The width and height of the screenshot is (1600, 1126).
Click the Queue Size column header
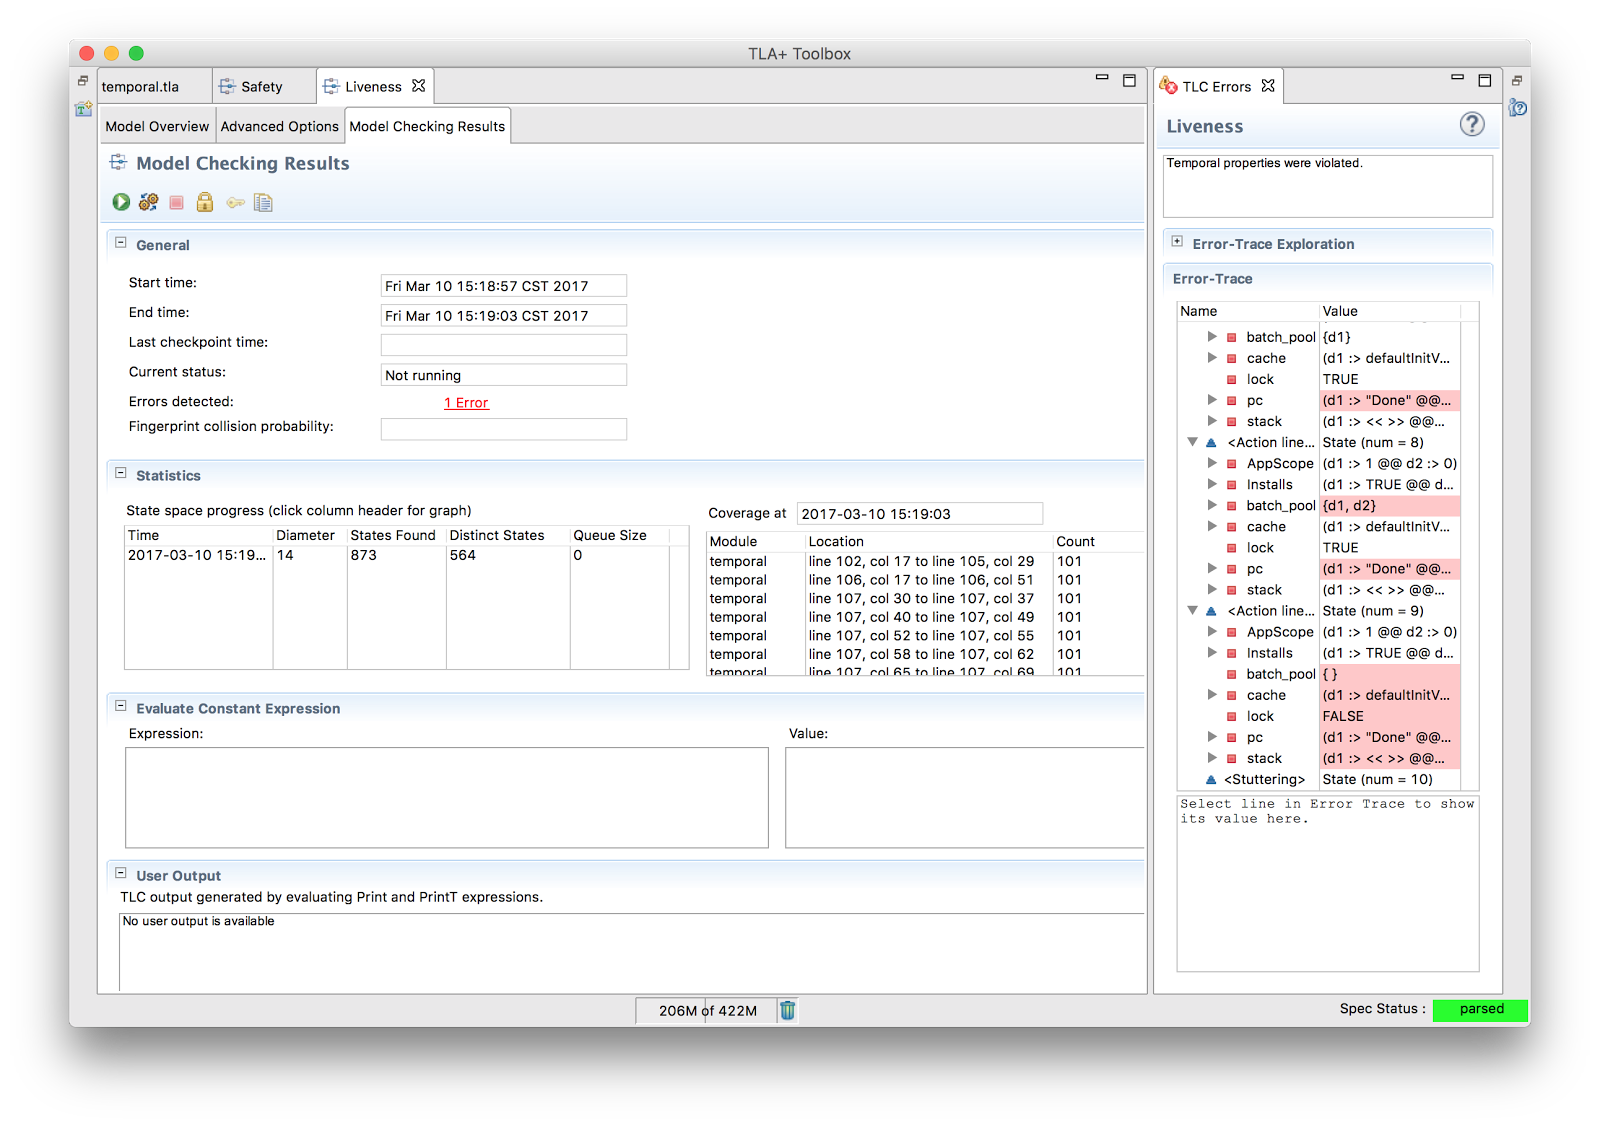(620, 536)
